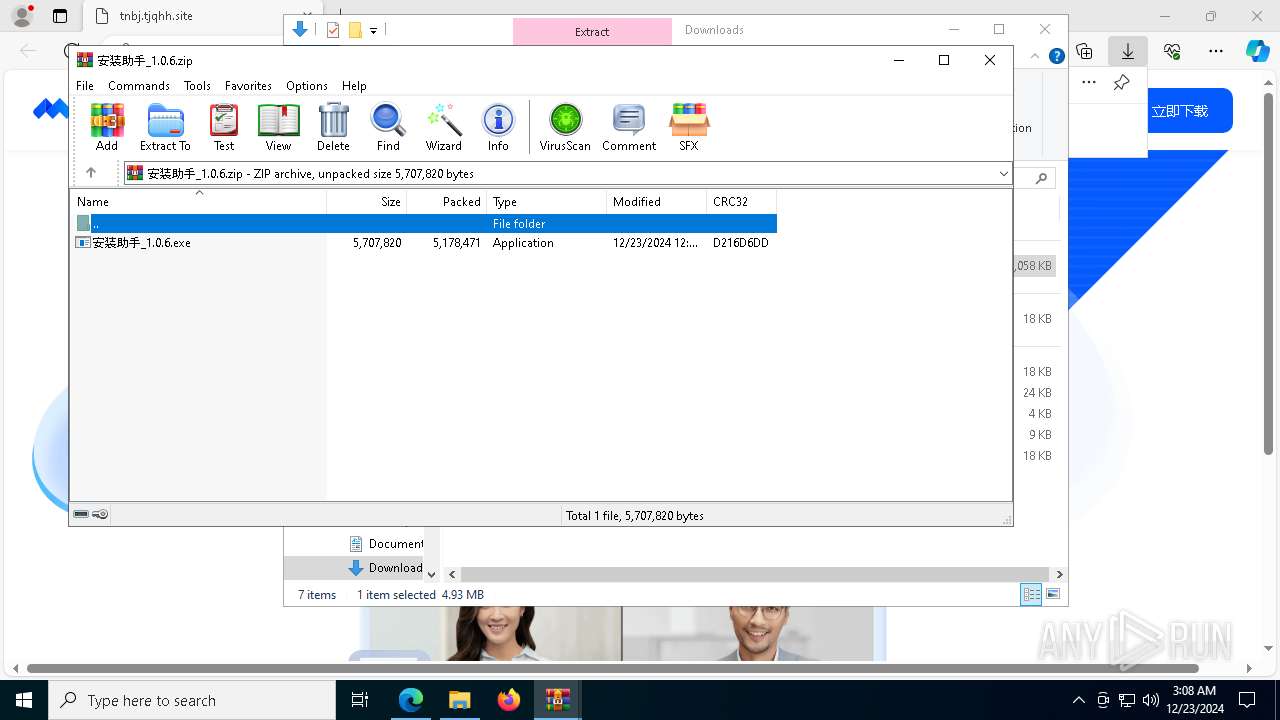Click the Comment toolbar icon
This screenshot has height=720, width=1280.
(x=629, y=127)
